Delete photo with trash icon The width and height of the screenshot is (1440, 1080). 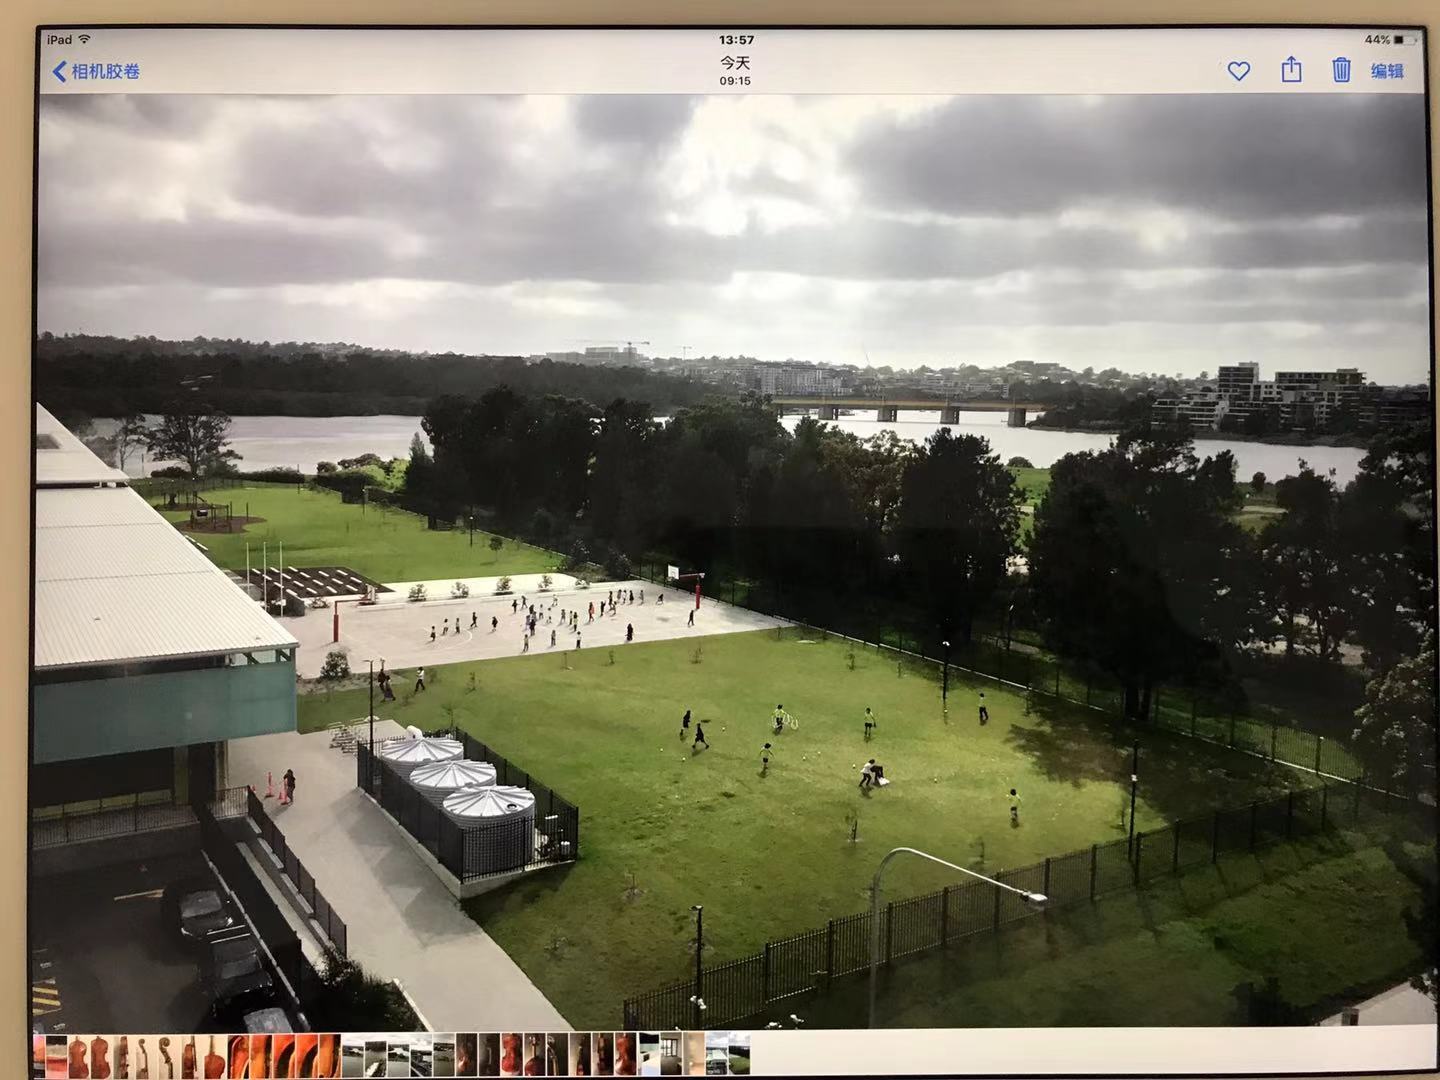pyautogui.click(x=1341, y=69)
